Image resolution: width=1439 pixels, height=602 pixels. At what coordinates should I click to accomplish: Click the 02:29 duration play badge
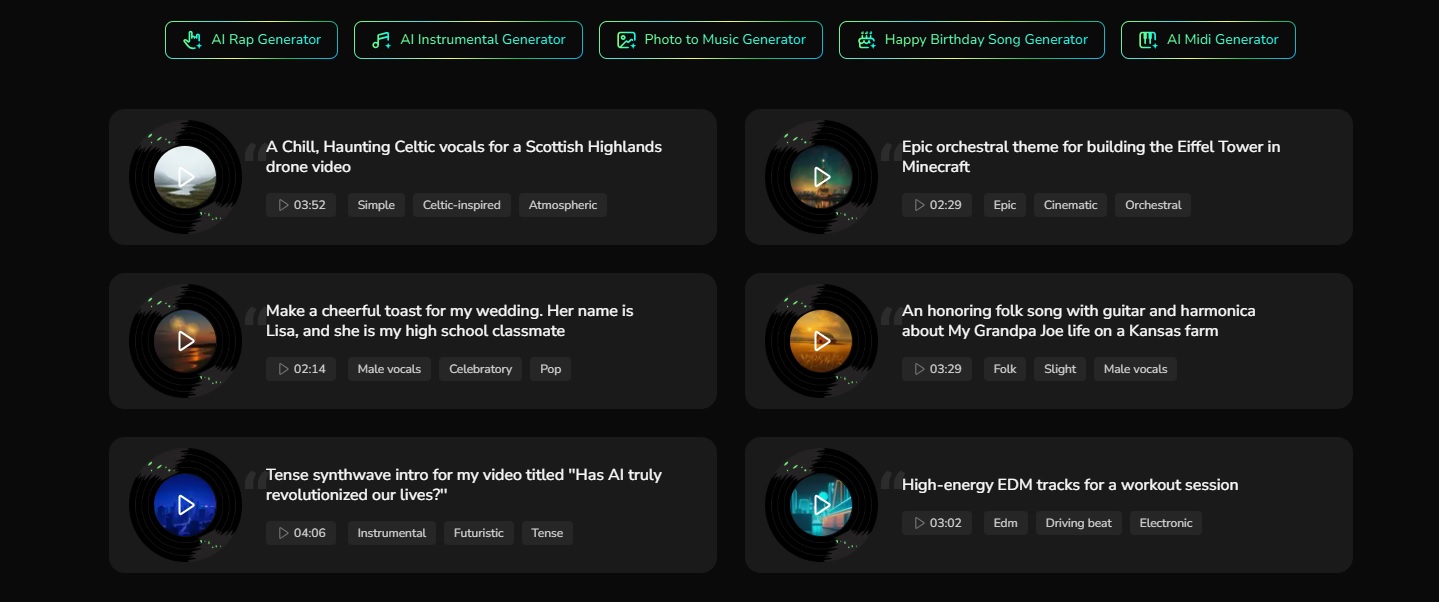tap(937, 205)
